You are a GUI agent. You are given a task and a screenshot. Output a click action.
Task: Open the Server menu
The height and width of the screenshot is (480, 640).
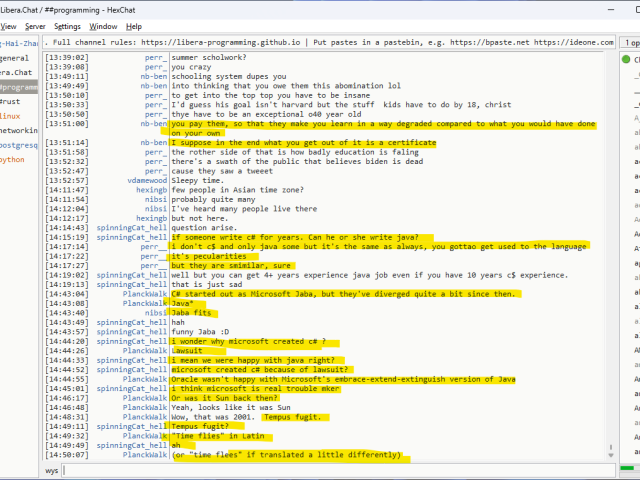point(35,26)
